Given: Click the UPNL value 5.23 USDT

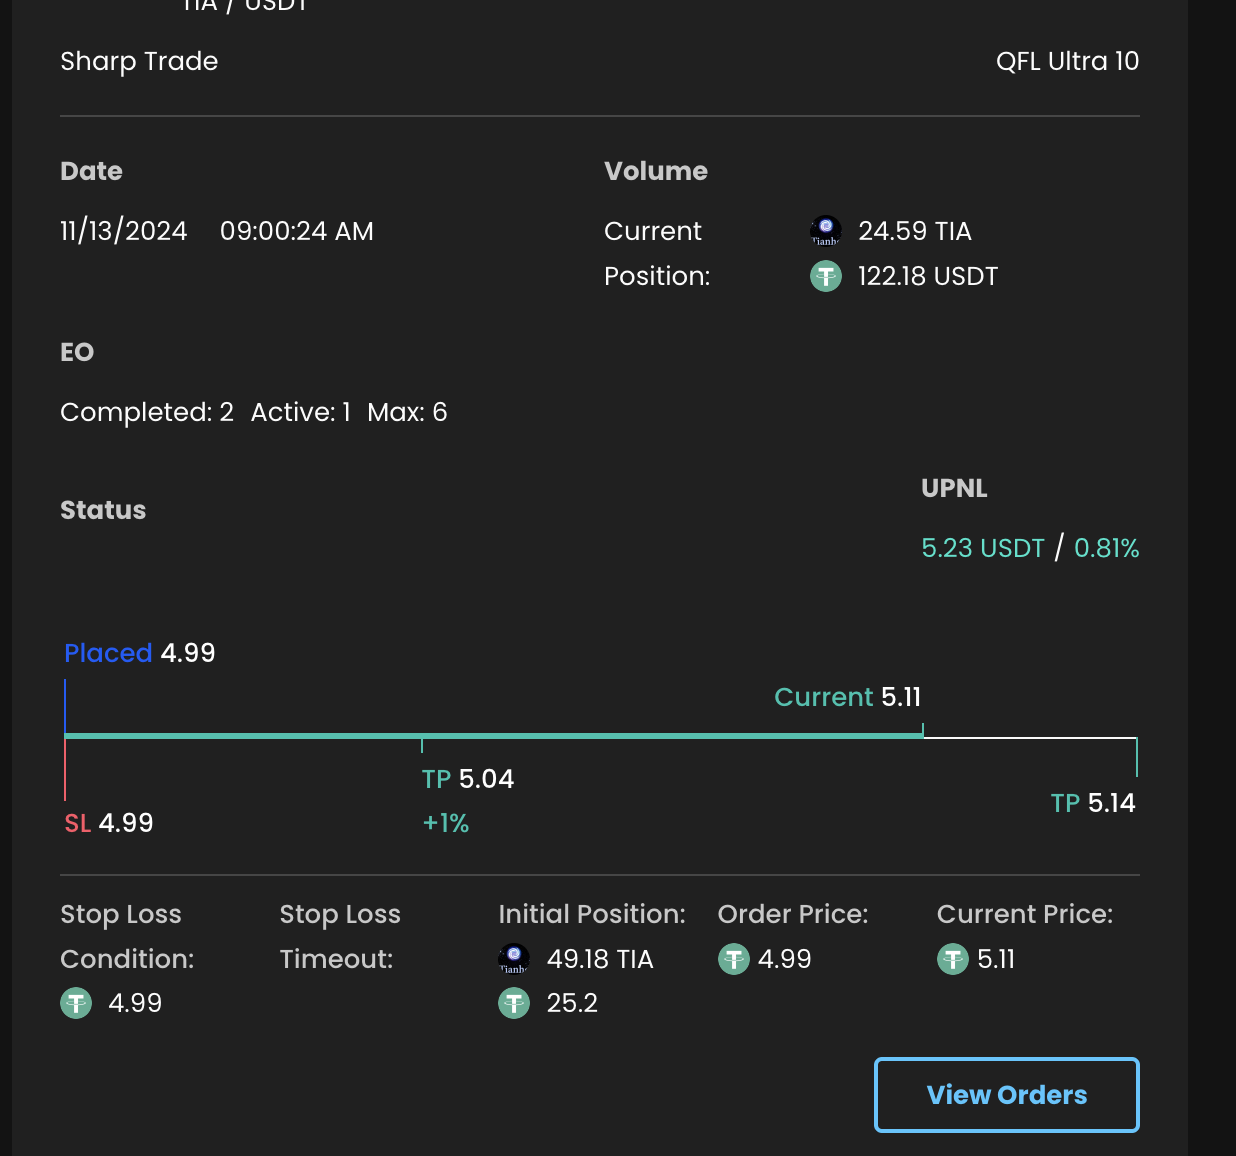Looking at the screenshot, I should (982, 548).
